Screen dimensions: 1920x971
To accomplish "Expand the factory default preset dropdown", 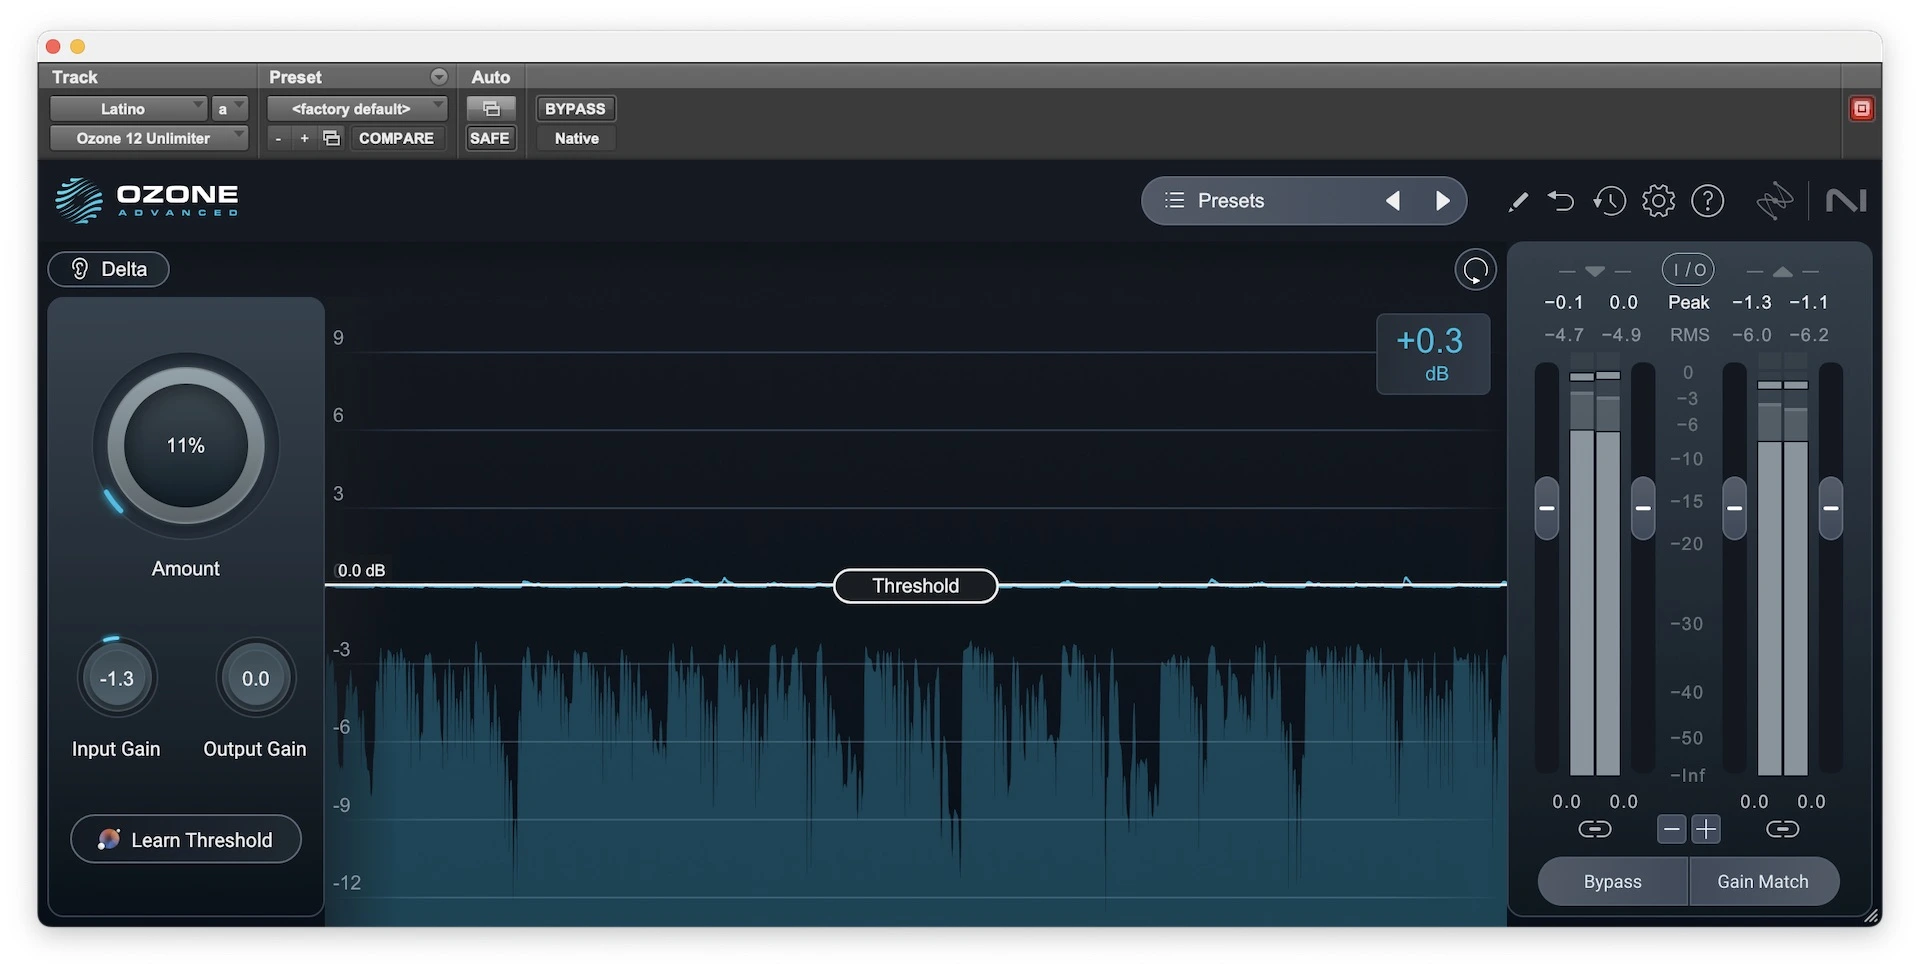I will (357, 109).
